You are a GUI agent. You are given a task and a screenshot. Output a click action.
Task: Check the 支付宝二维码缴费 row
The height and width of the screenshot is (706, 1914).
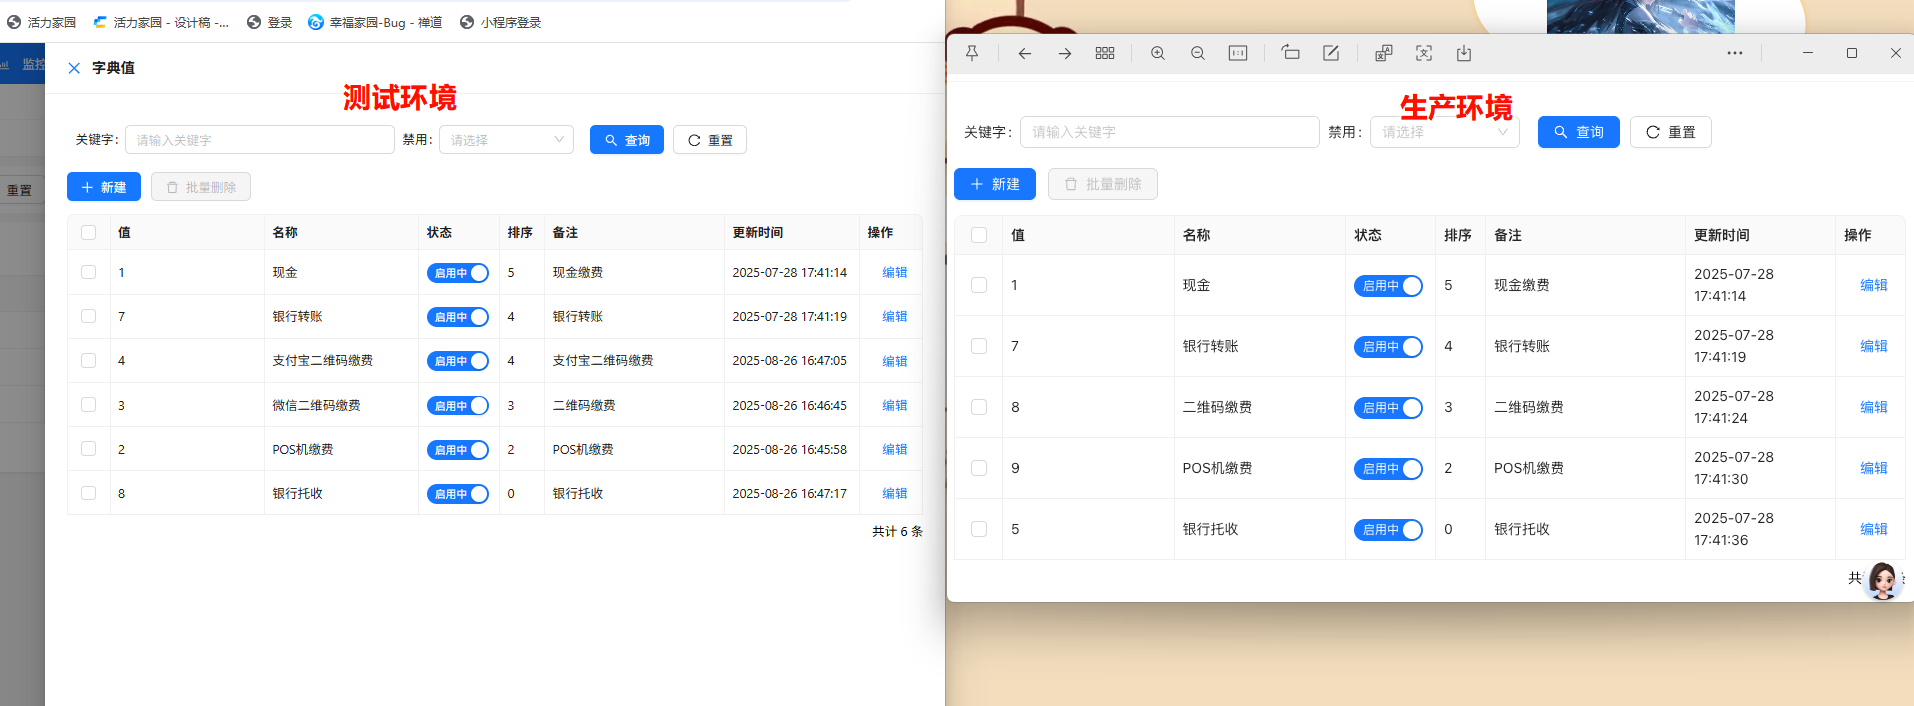[89, 360]
